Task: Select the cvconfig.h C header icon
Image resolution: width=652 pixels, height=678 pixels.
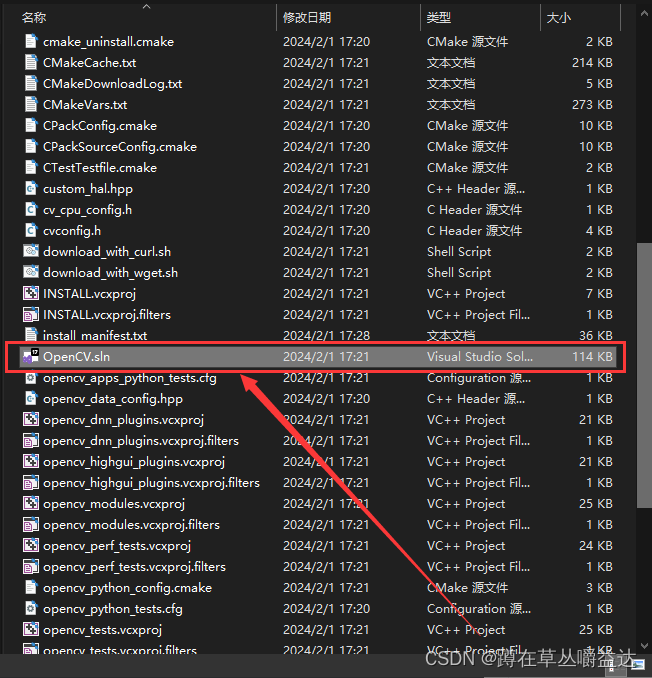Action: point(31,230)
